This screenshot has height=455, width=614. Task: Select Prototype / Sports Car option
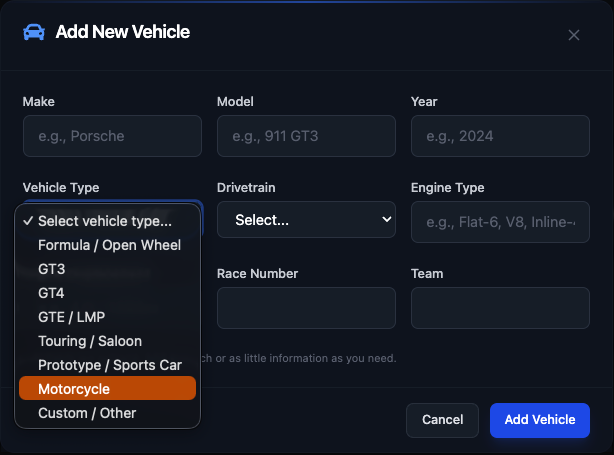tap(109, 365)
